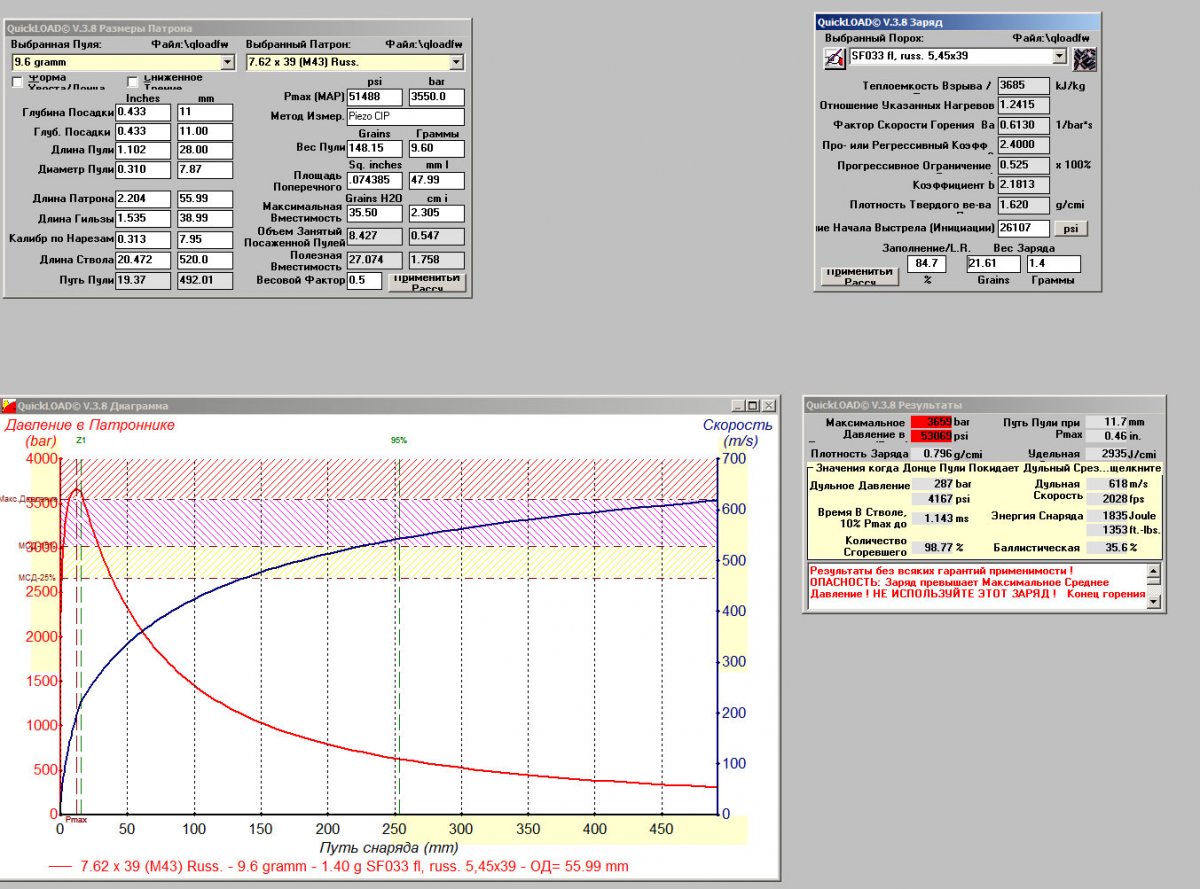Click the QuickLOAD icon in Диаграмма title bar
Viewport: 1200px width, 889px height.
[x=9, y=406]
